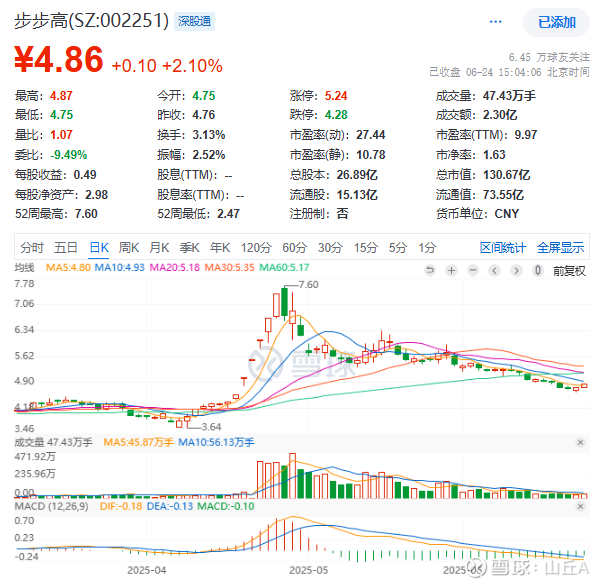Click the stock title 步步高(SZ:002251)
The image size is (606, 586).
pos(92,21)
